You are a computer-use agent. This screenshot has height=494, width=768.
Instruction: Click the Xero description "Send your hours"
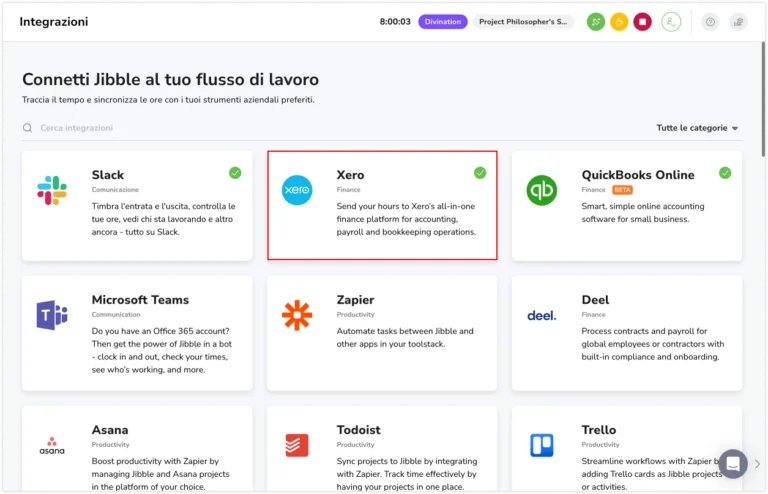pos(406,219)
